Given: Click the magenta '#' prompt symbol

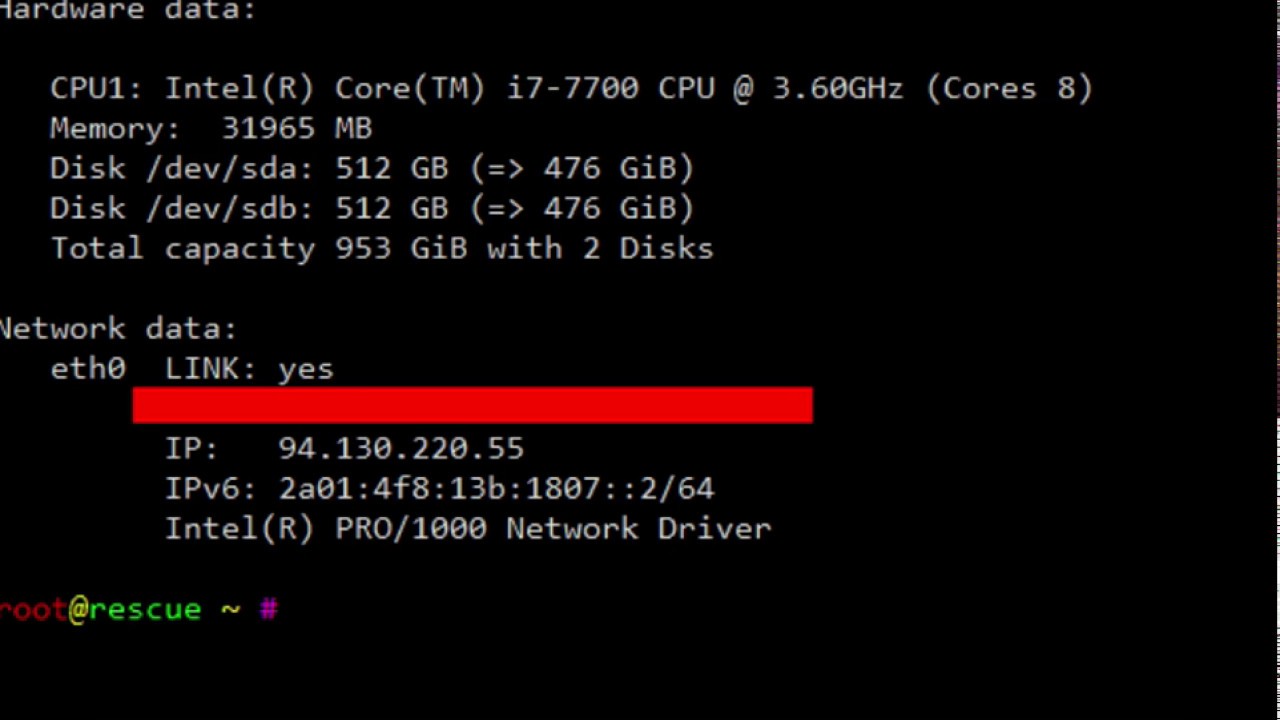Looking at the screenshot, I should click(268, 609).
